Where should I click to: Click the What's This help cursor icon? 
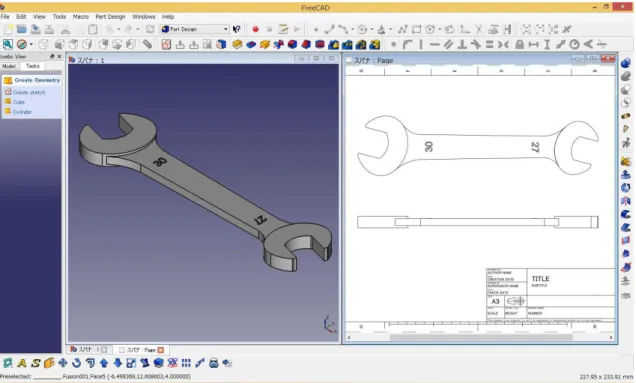pyautogui.click(x=236, y=29)
